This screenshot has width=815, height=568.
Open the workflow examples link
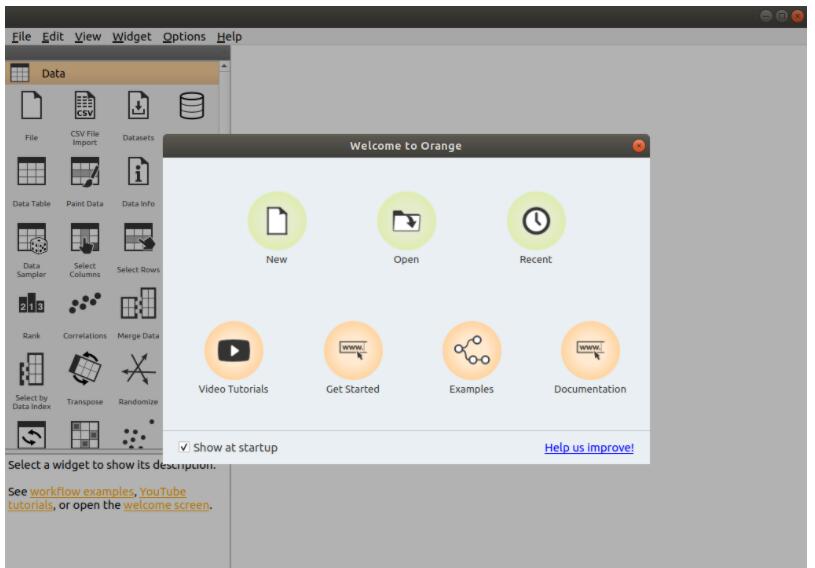(81, 492)
